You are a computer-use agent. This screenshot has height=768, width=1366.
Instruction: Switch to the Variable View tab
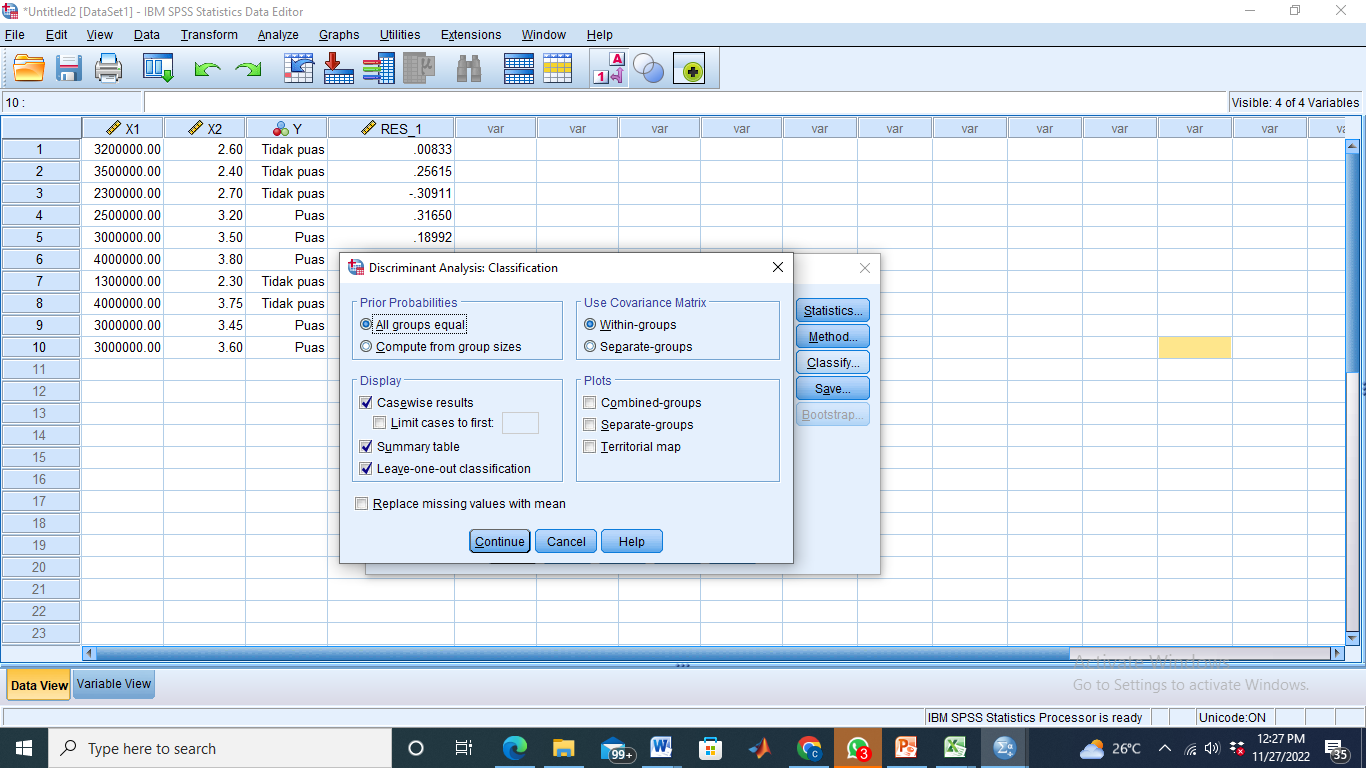[x=114, y=685]
